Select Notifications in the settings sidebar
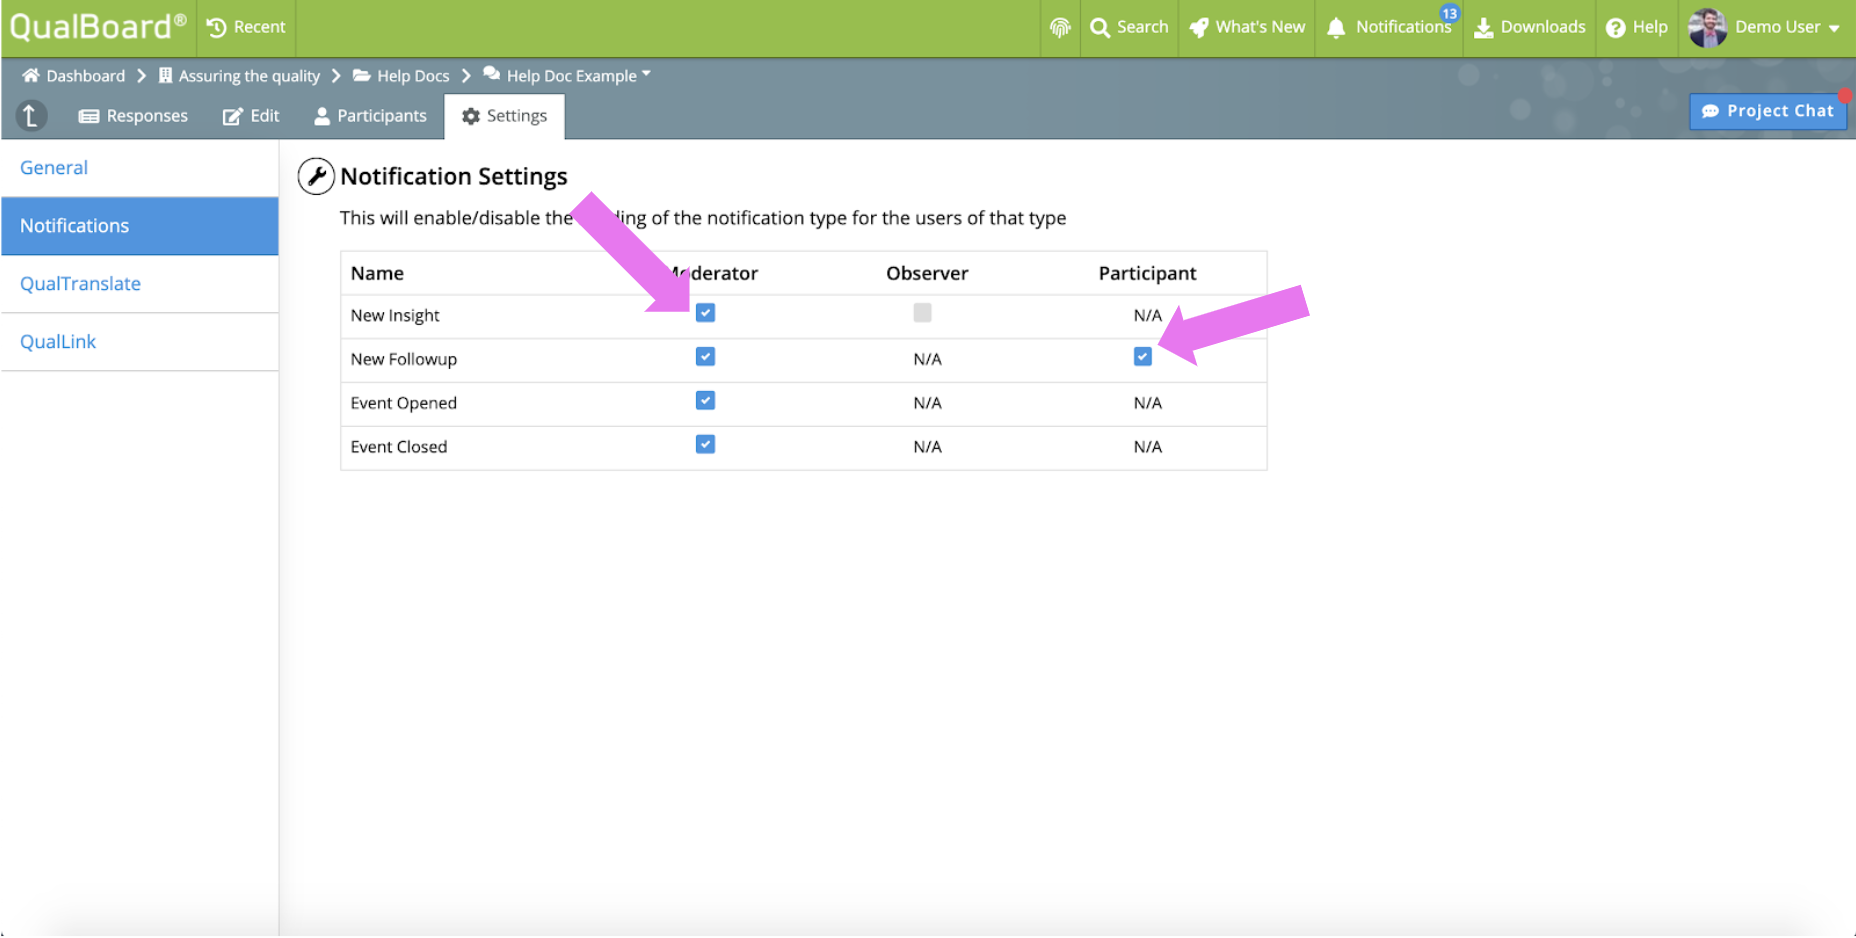The image size is (1856, 938). click(x=140, y=226)
